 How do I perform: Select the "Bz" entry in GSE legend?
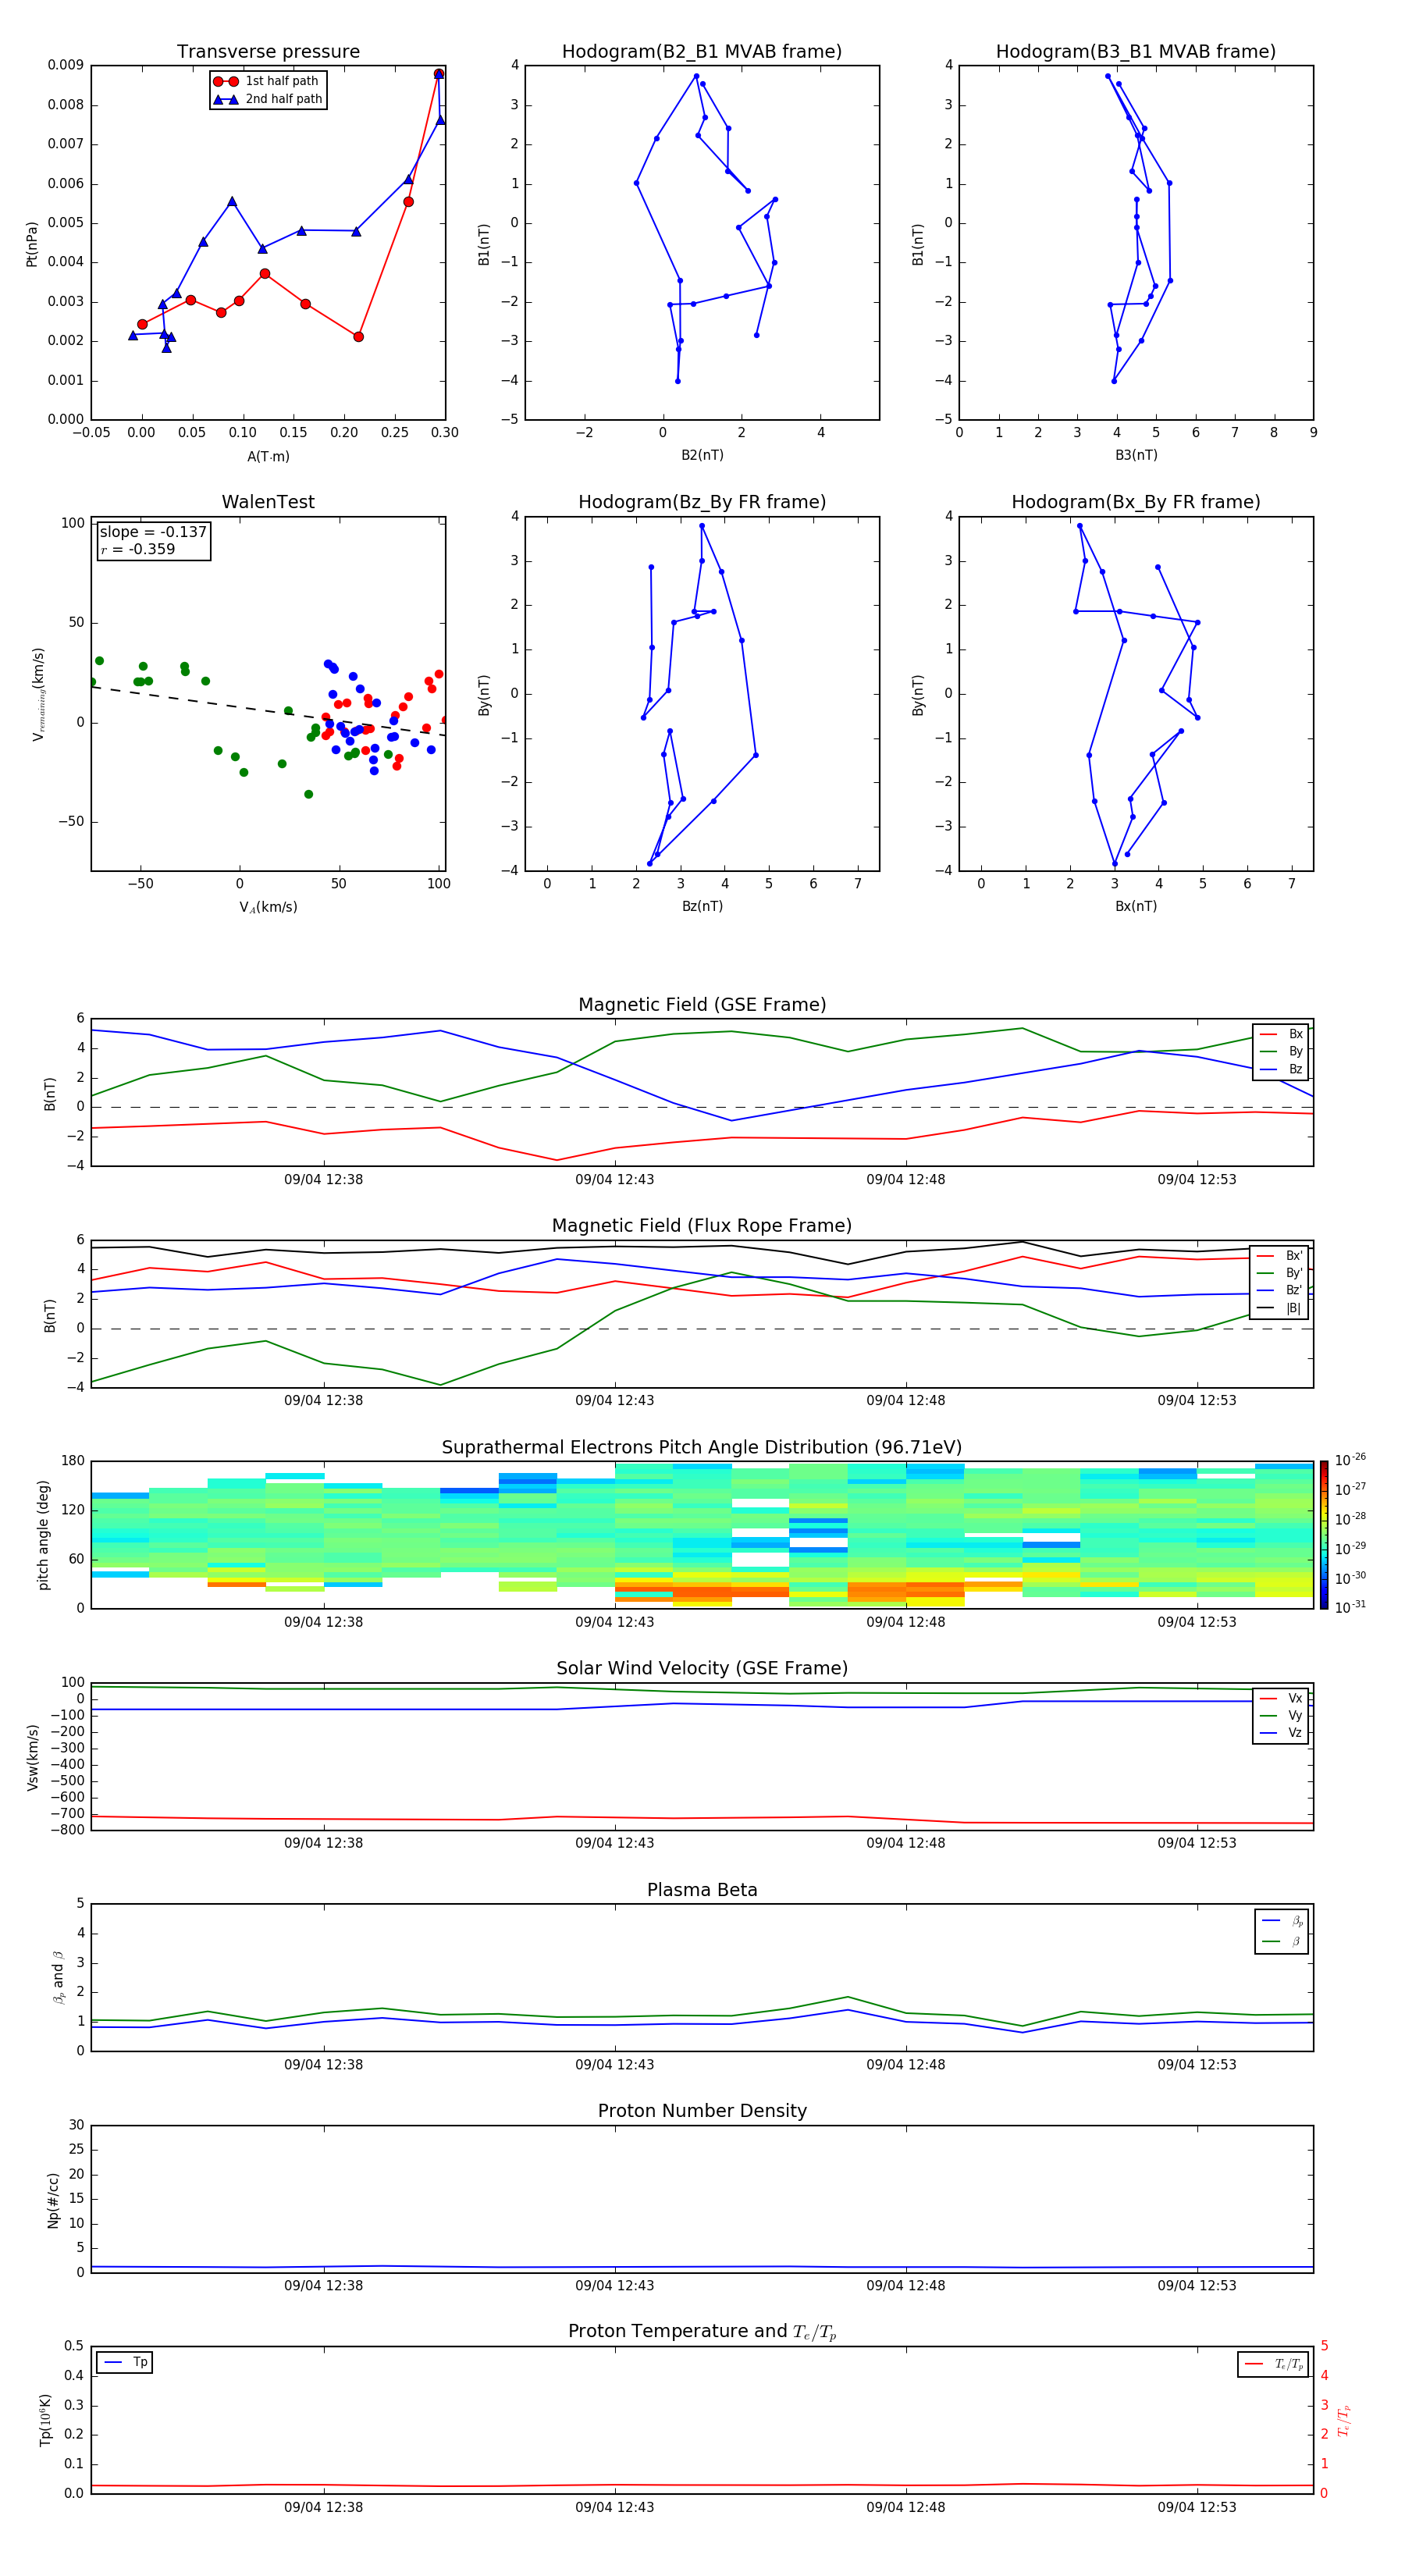pyautogui.click(x=1281, y=1069)
